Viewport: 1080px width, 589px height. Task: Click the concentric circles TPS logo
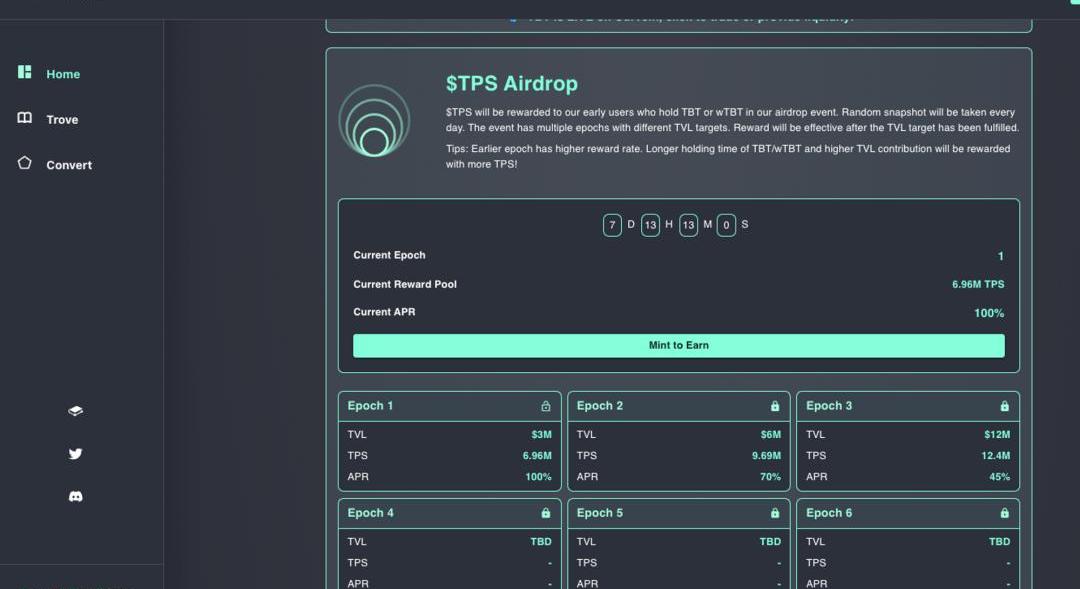pyautogui.click(x=374, y=121)
